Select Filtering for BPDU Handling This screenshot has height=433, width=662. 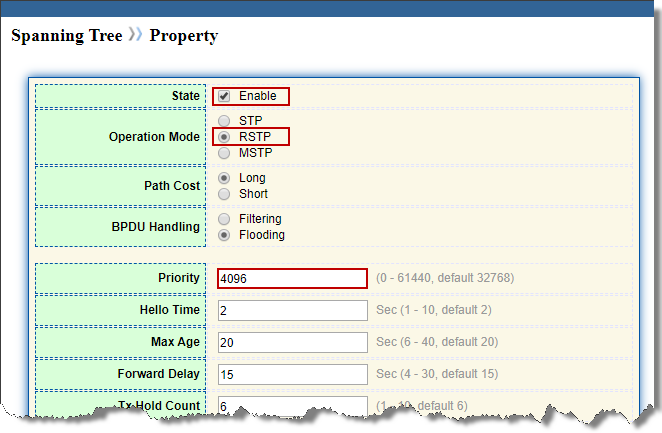tap(224, 219)
